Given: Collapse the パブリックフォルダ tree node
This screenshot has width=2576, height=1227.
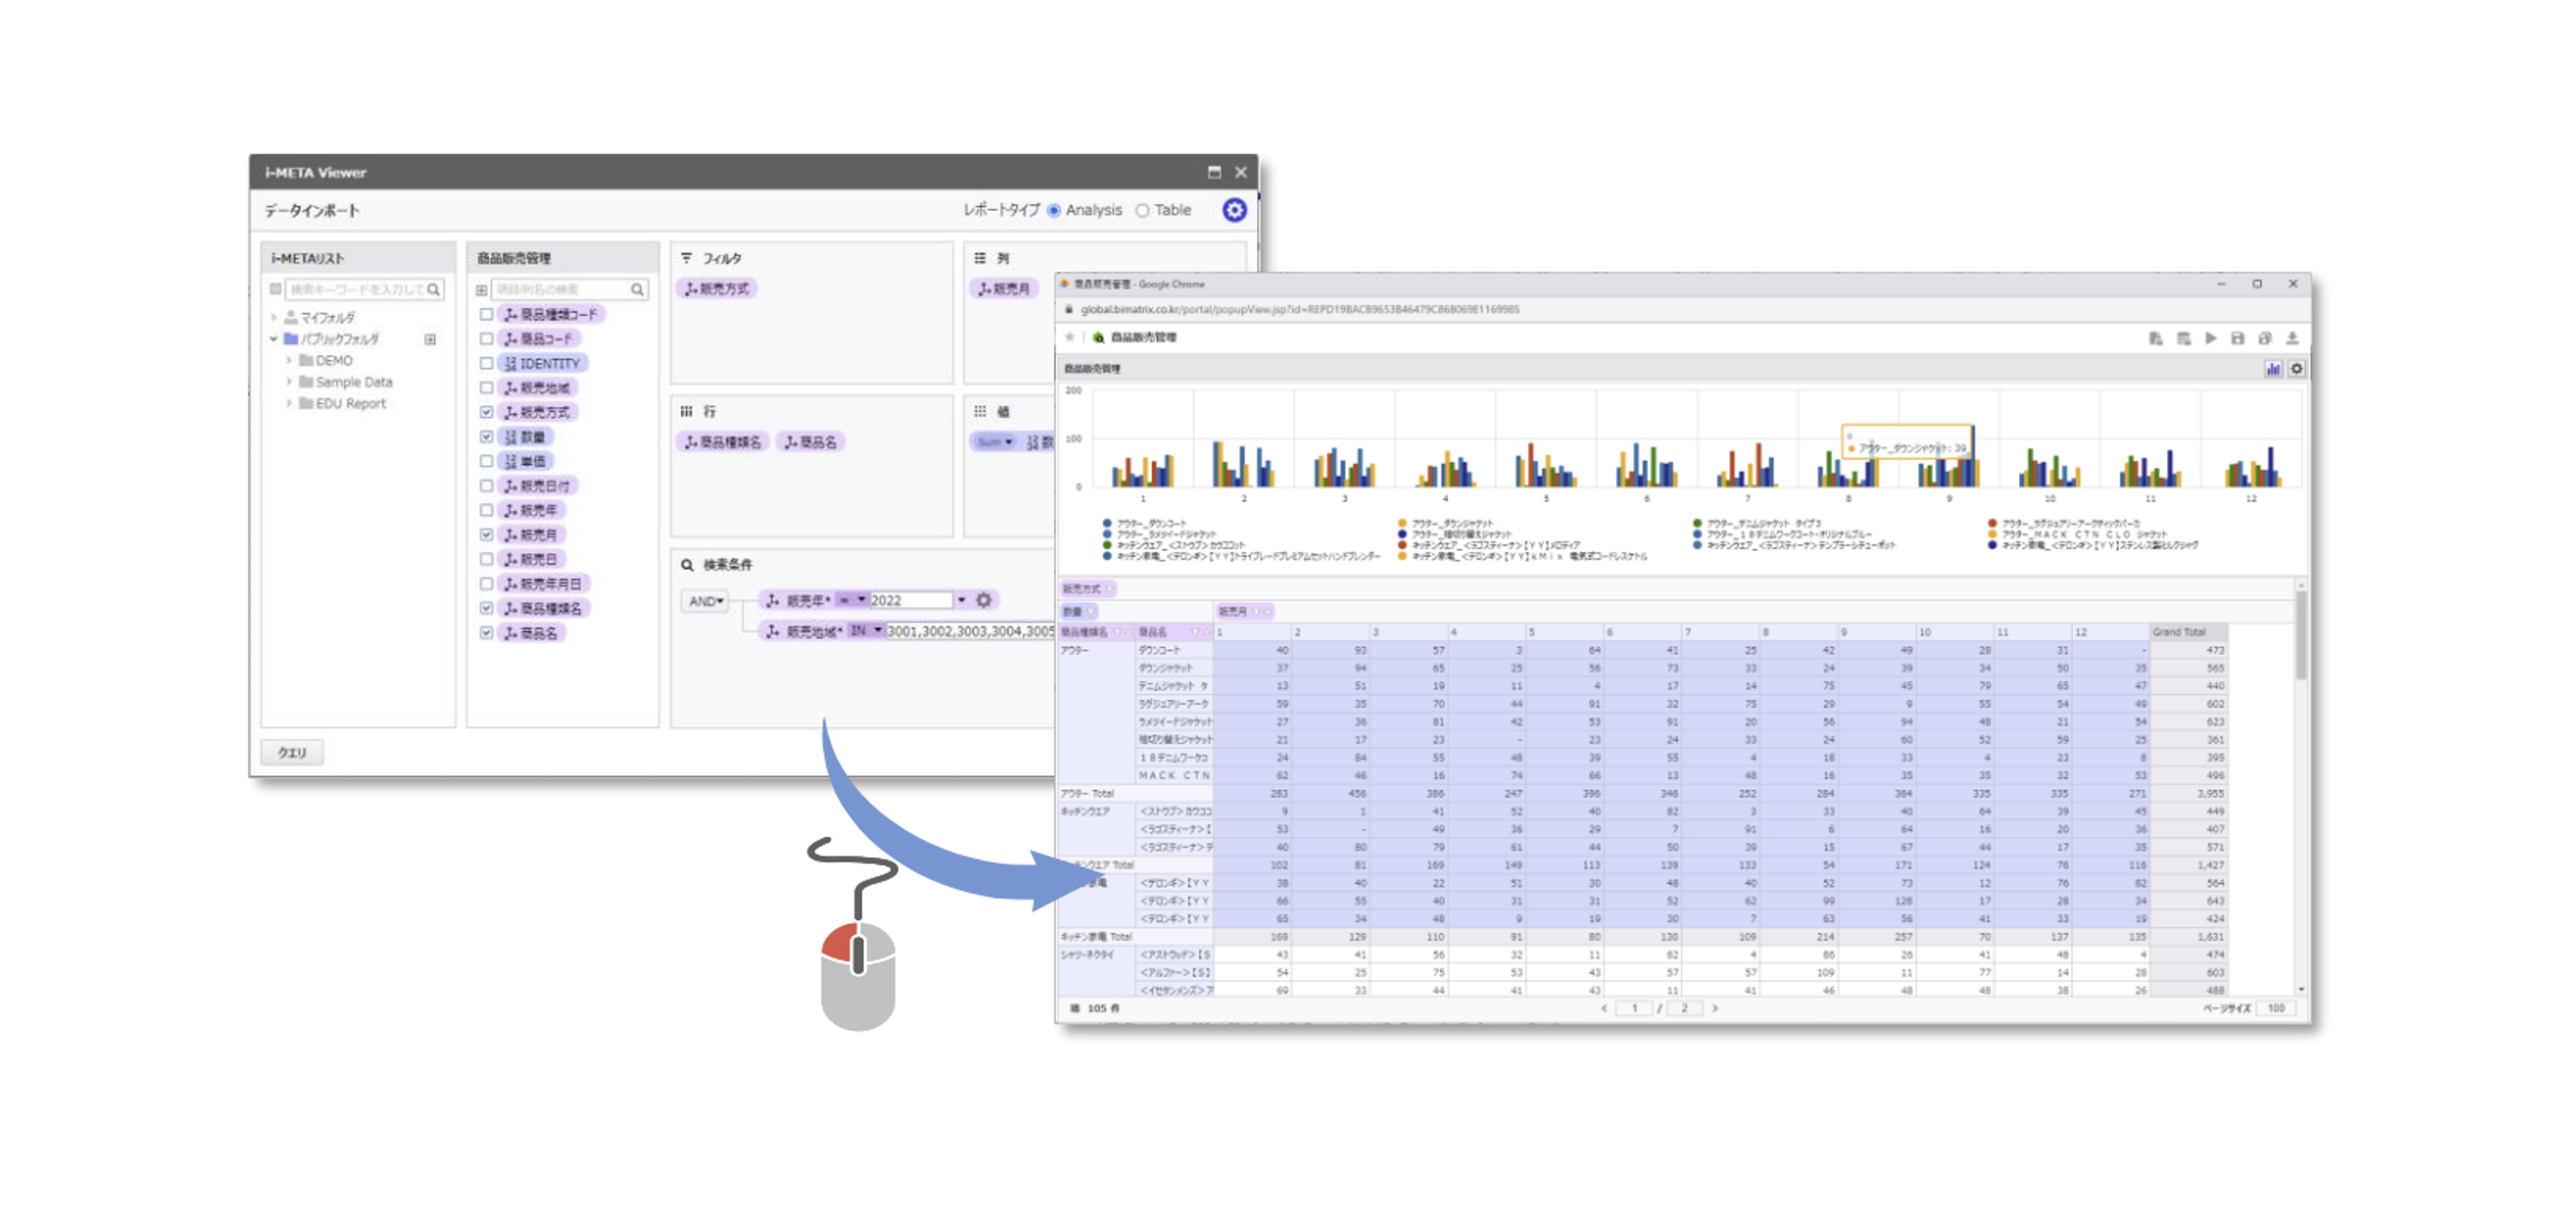Looking at the screenshot, I should pyautogui.click(x=273, y=339).
